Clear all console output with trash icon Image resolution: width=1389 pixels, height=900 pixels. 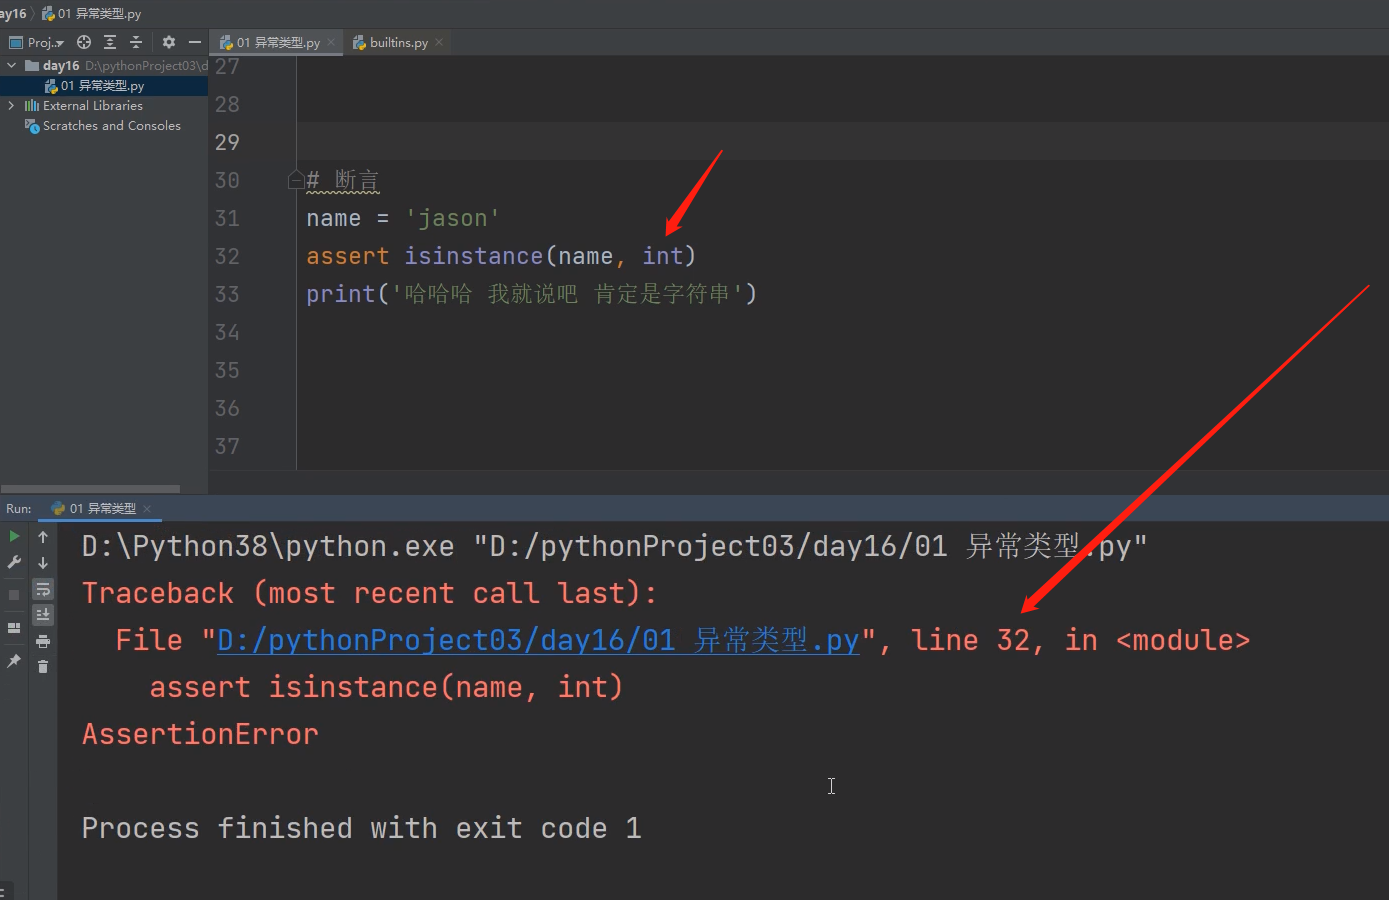tap(43, 666)
